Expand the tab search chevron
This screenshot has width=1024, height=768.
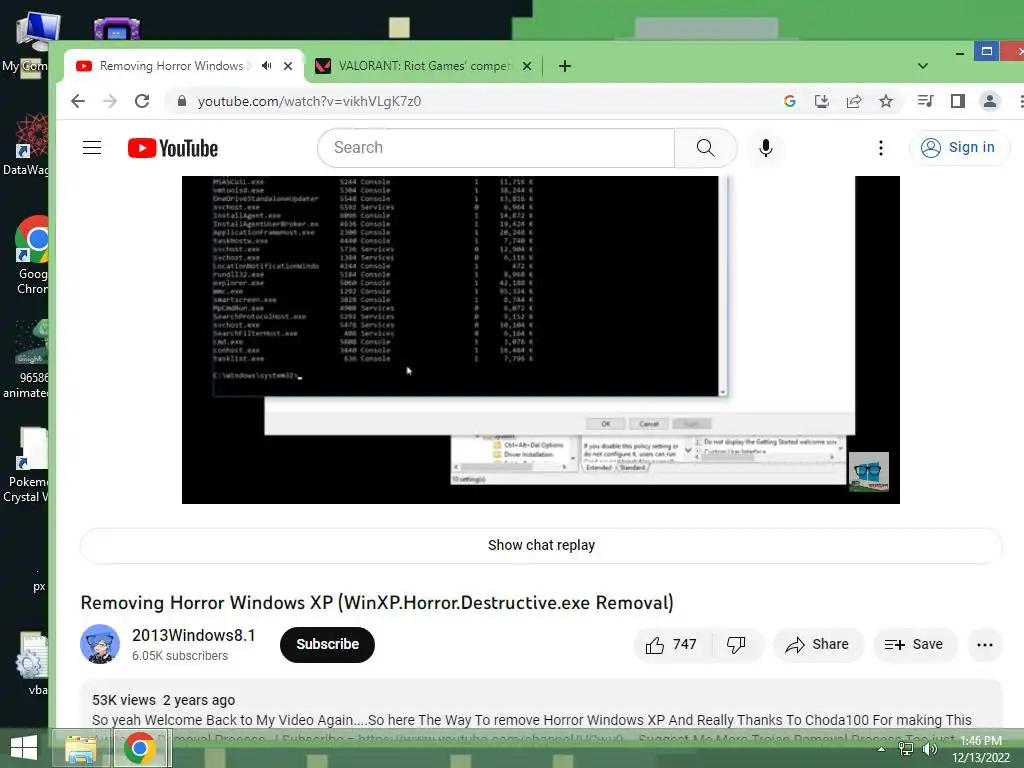pyautogui.click(x=922, y=66)
